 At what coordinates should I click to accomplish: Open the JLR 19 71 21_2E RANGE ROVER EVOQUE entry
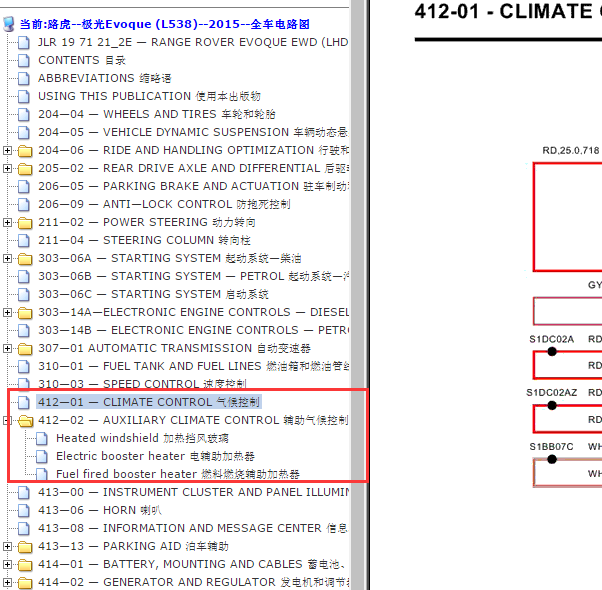[193, 42]
